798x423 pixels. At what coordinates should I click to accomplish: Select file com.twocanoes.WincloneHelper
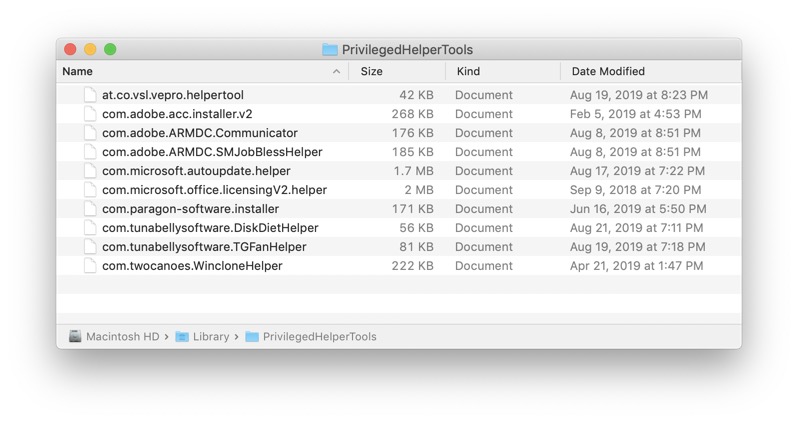click(192, 266)
